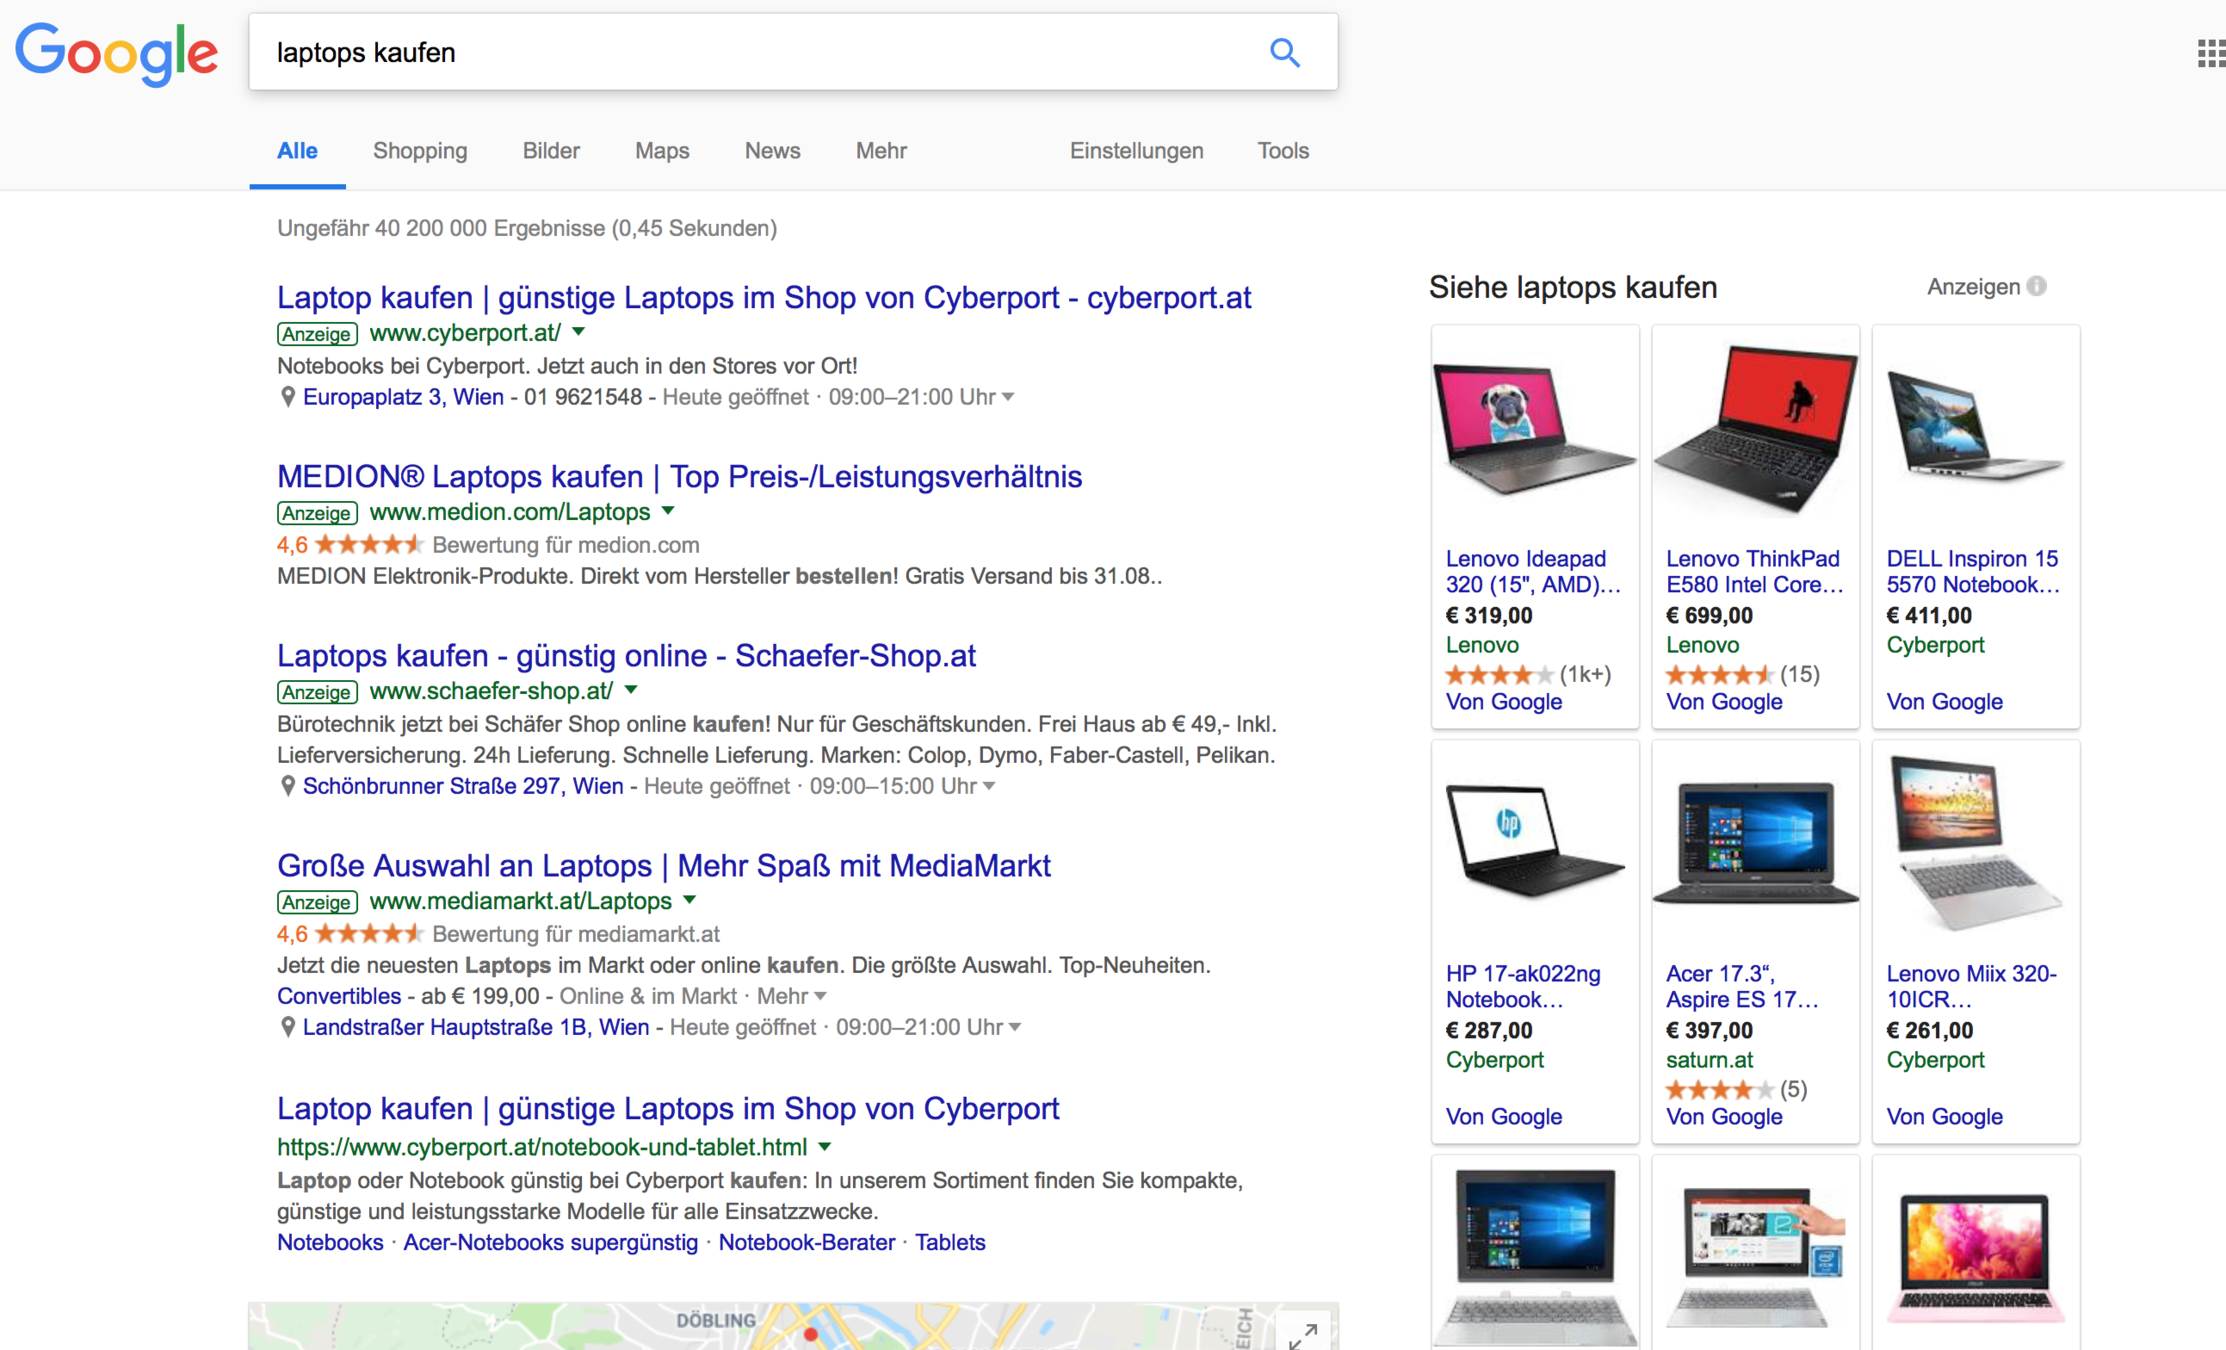Click the Tools button
This screenshot has height=1350, width=2226.
click(x=1282, y=151)
